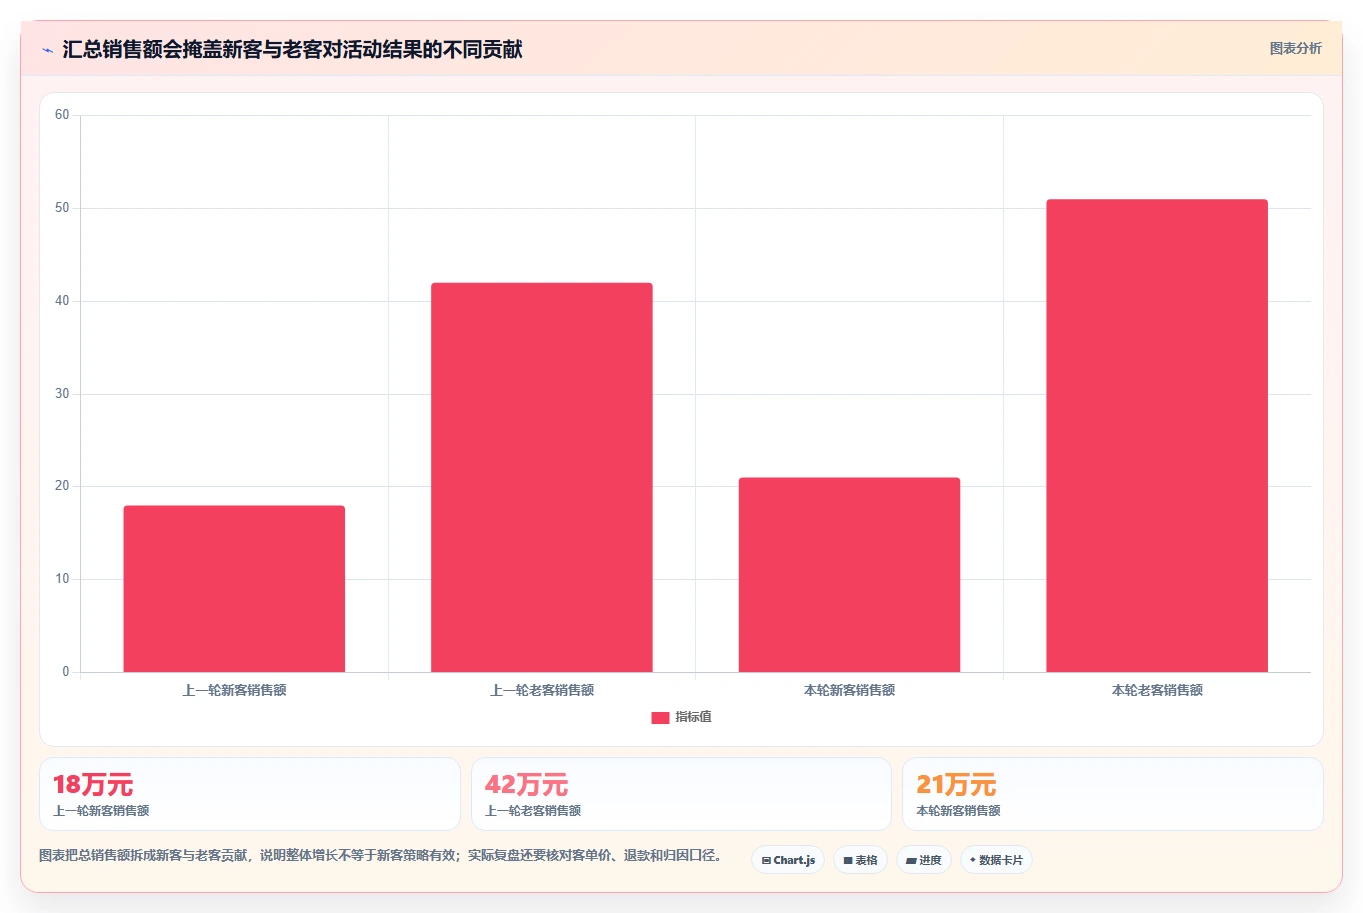Click the 上一轮新客销售额 axis label
The width and height of the screenshot is (1363, 913).
tap(234, 690)
